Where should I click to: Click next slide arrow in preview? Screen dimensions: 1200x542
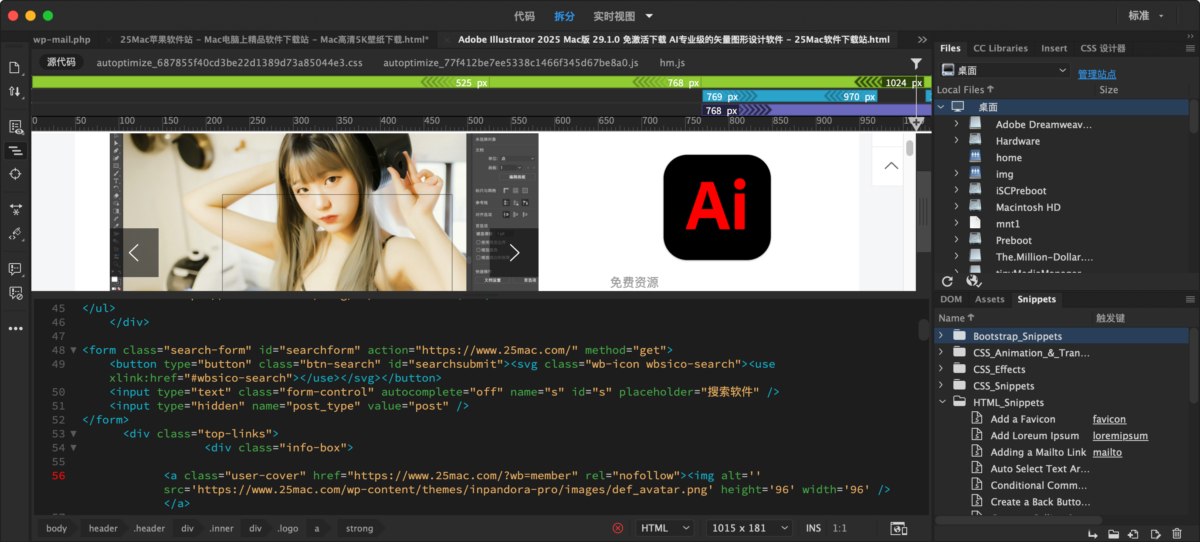pos(515,252)
